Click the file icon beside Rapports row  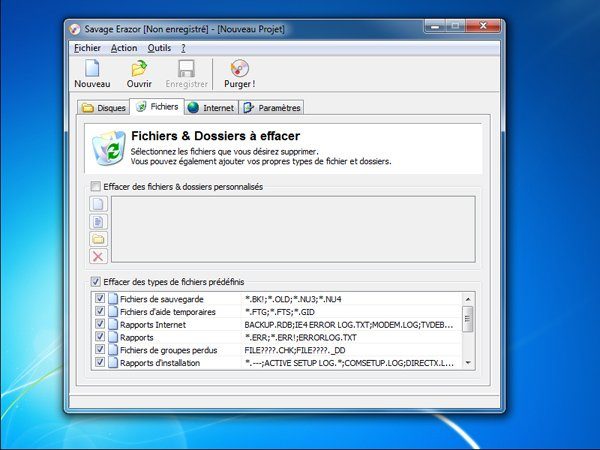112,337
